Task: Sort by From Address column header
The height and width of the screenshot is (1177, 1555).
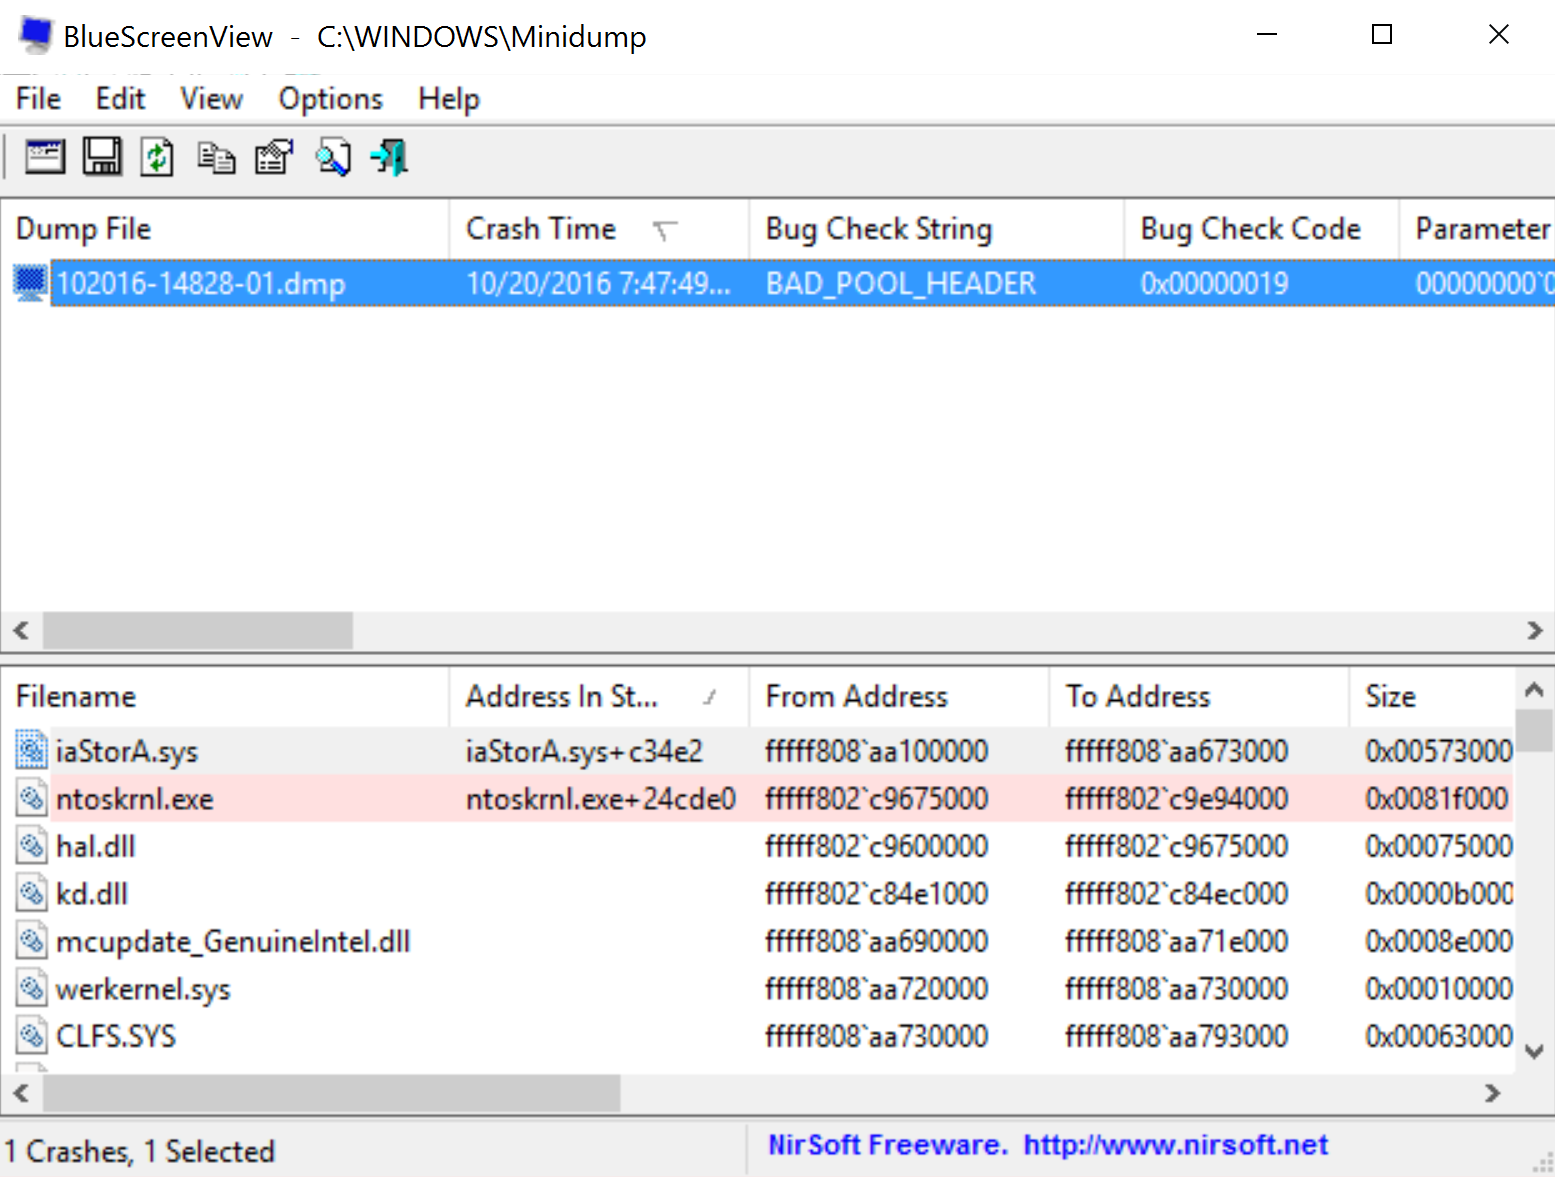Action: click(x=899, y=696)
